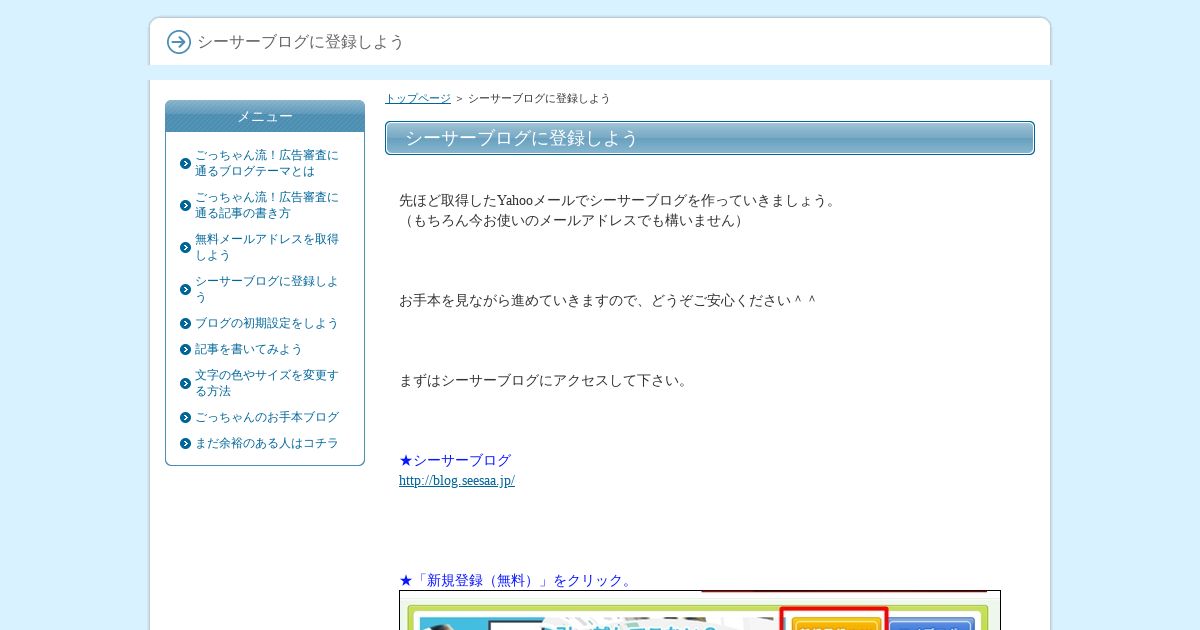Click the tutorial screenshot image at bottom

700,610
